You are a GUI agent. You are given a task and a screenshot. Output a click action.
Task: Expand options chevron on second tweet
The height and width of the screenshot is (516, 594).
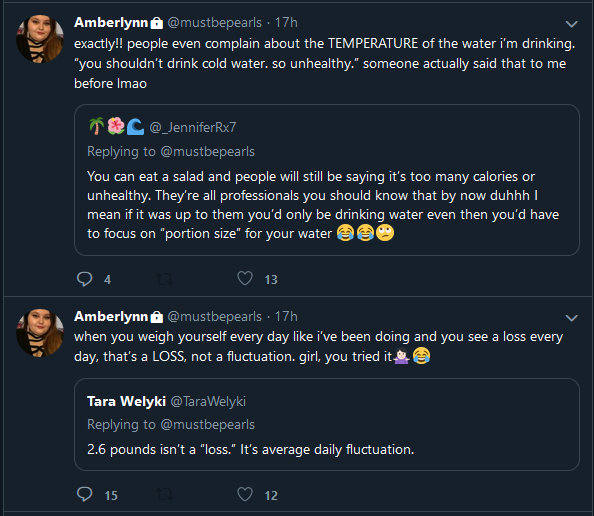[571, 318]
